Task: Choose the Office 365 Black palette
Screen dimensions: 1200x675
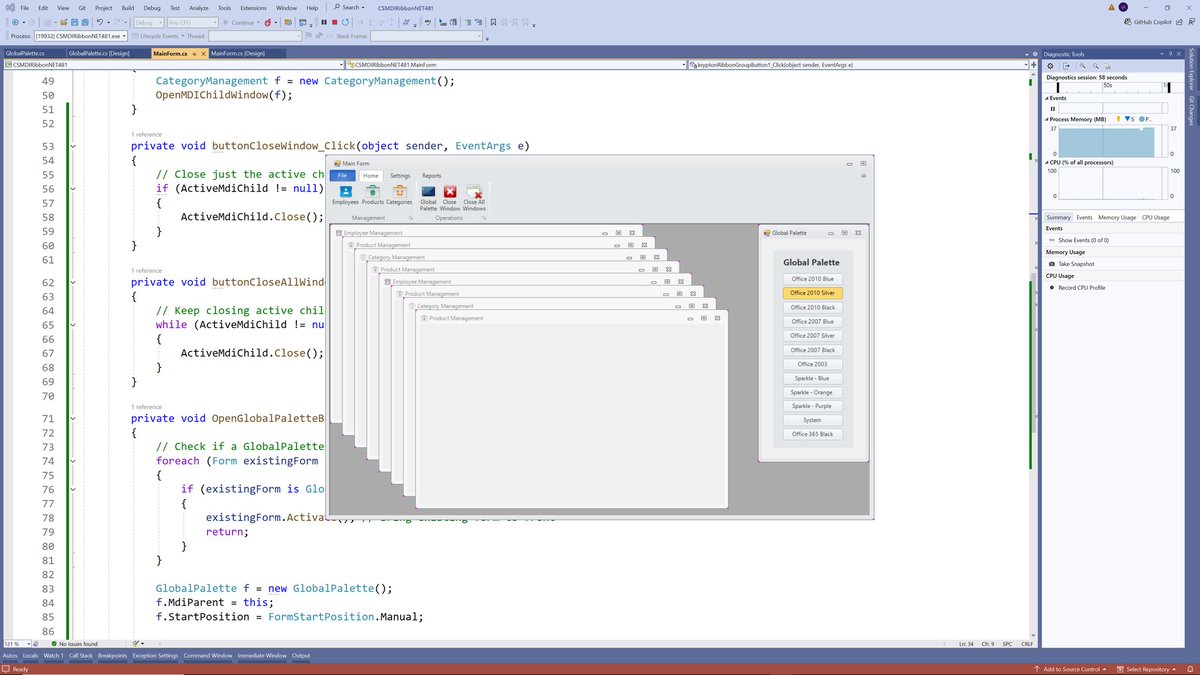Action: (812, 434)
